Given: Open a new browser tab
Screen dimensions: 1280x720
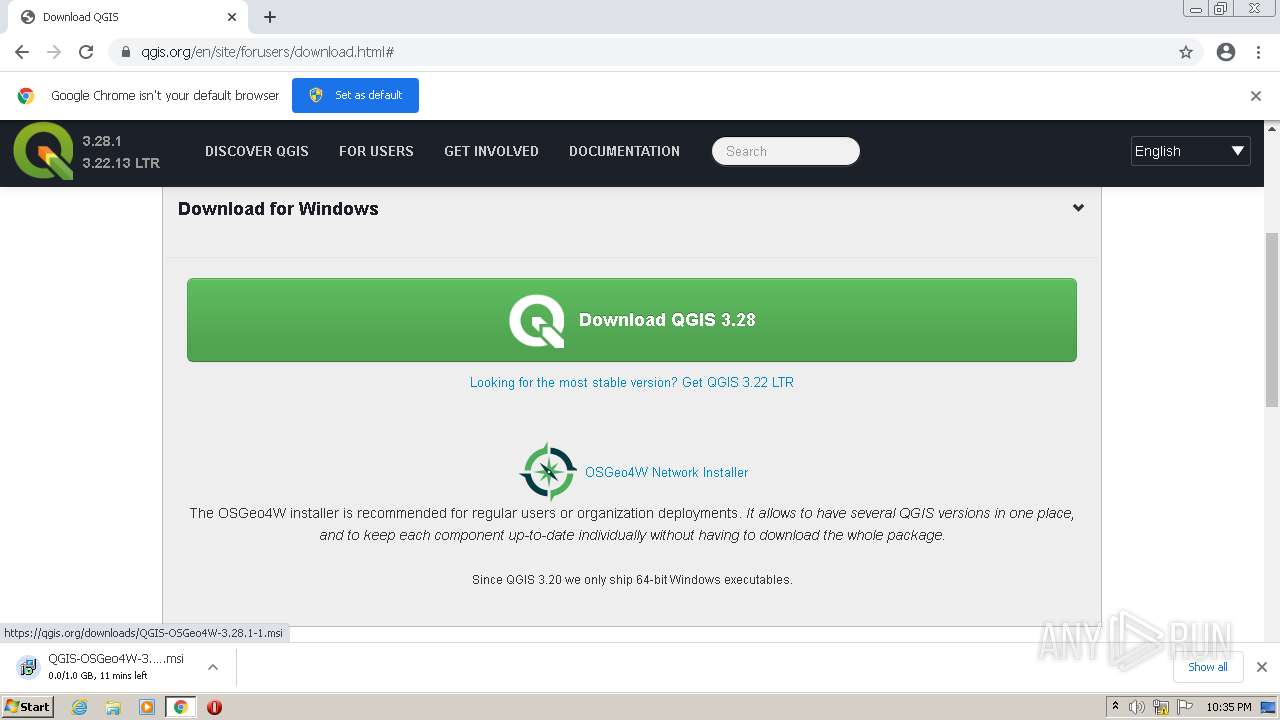Looking at the screenshot, I should 270,17.
